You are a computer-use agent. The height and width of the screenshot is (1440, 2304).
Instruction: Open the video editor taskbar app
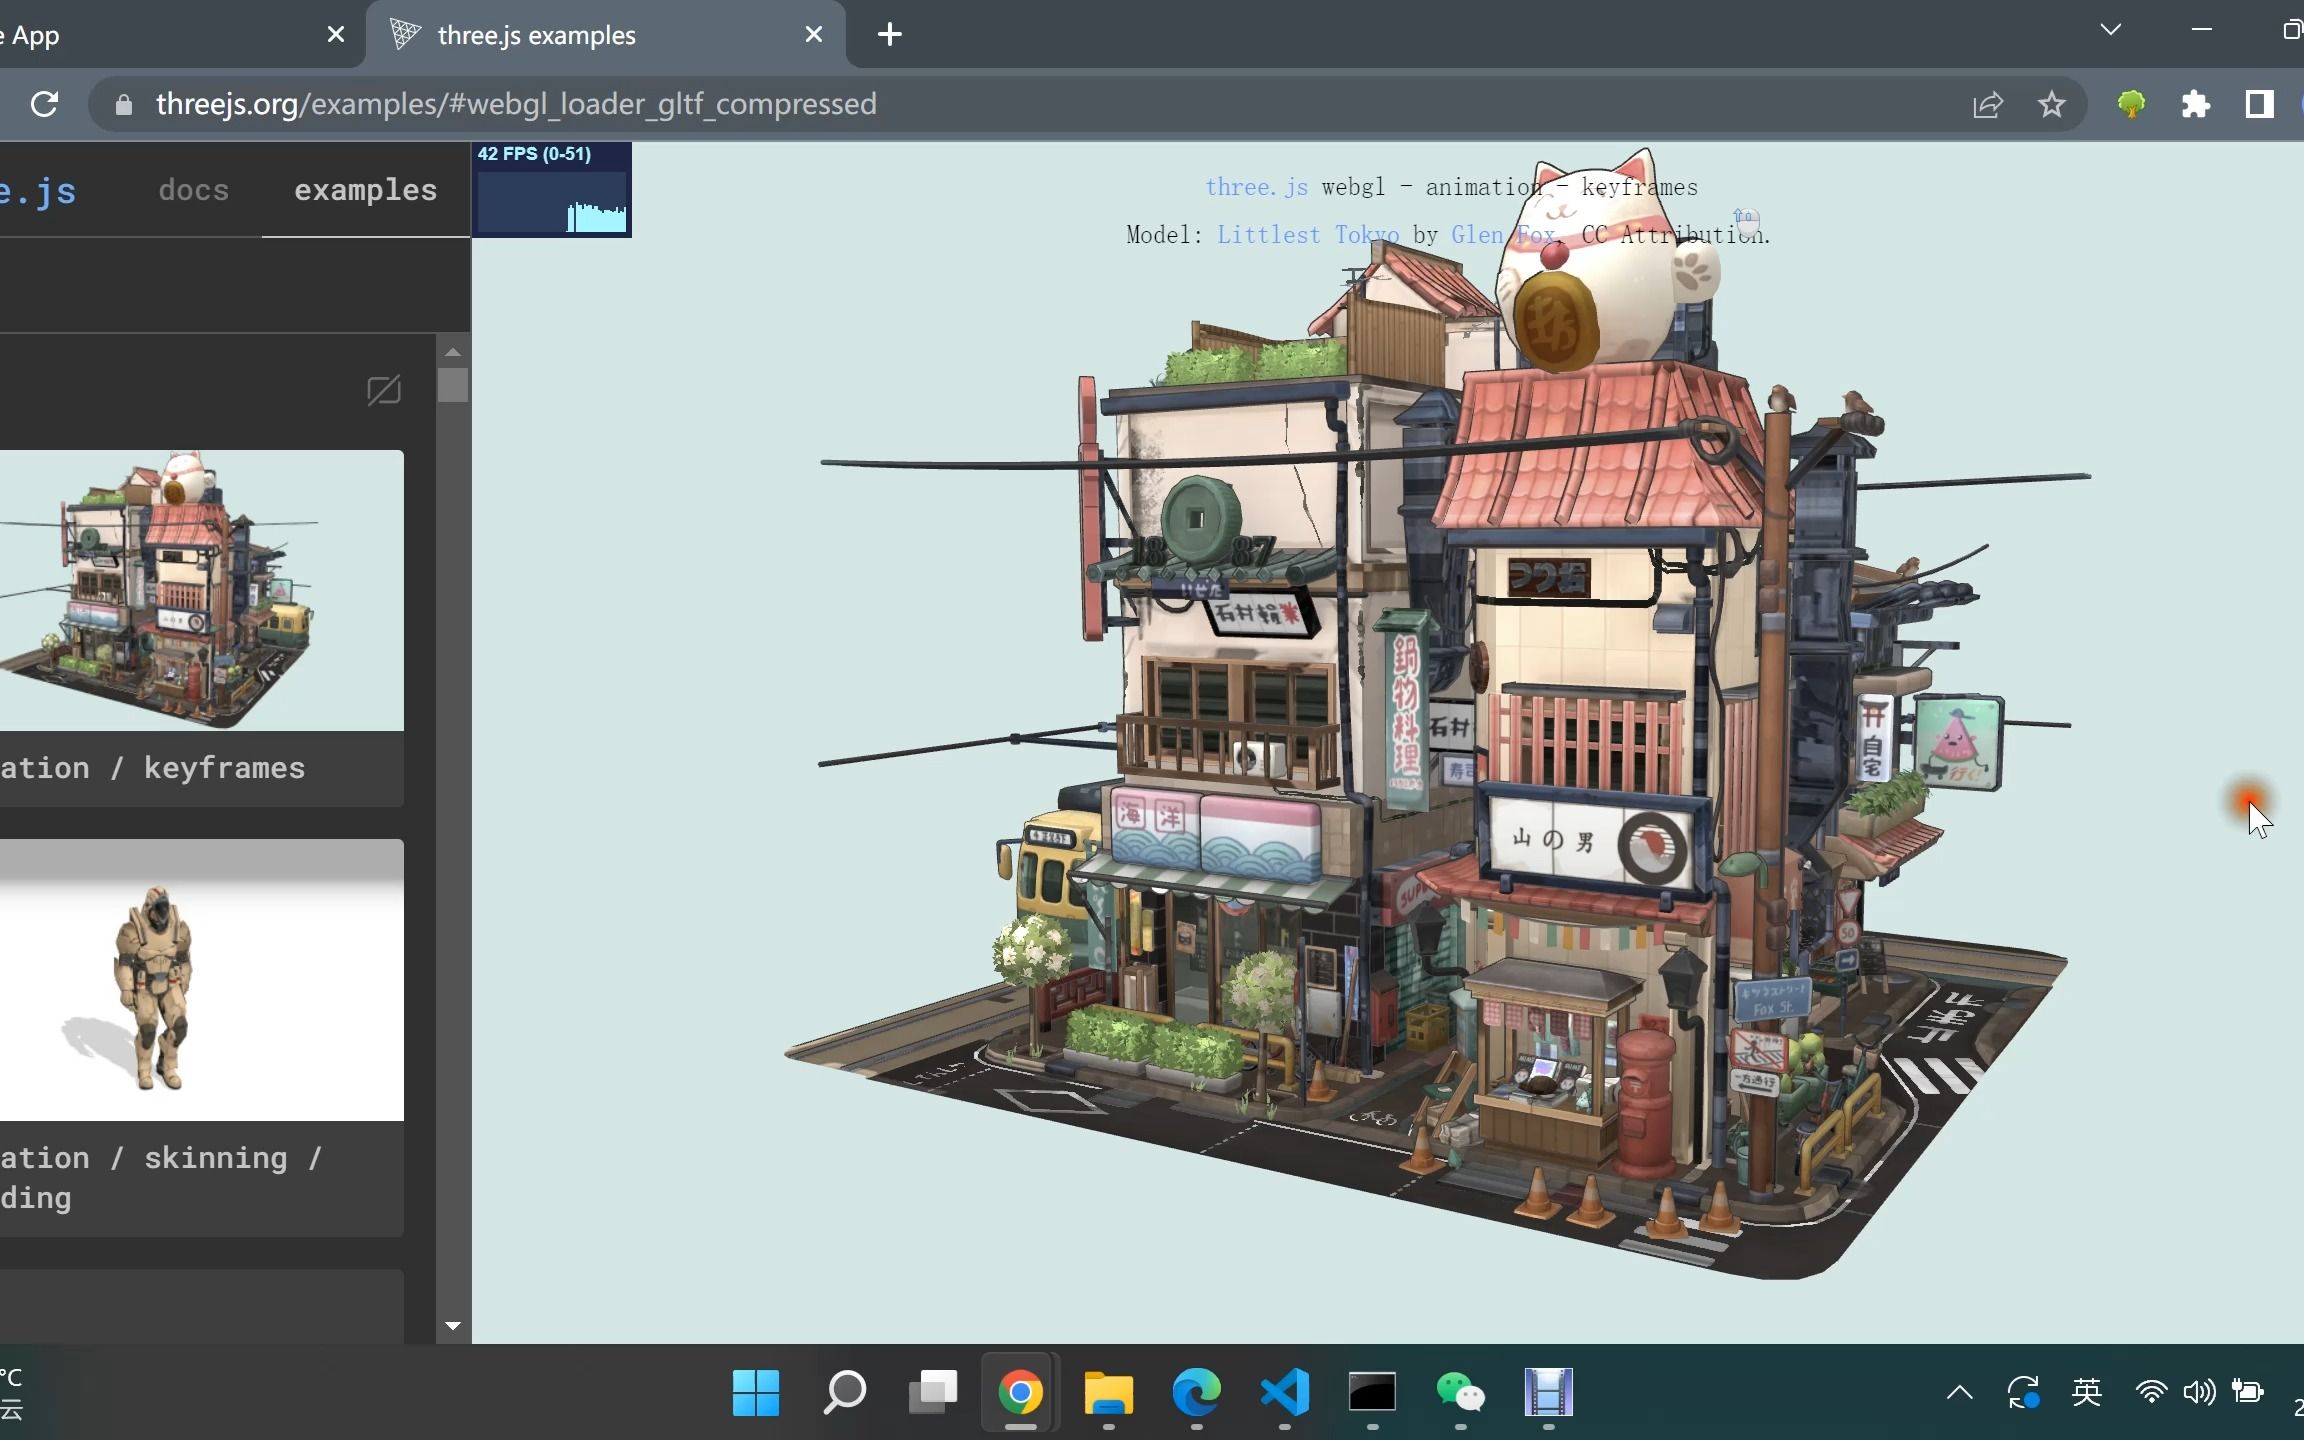coord(1548,1392)
